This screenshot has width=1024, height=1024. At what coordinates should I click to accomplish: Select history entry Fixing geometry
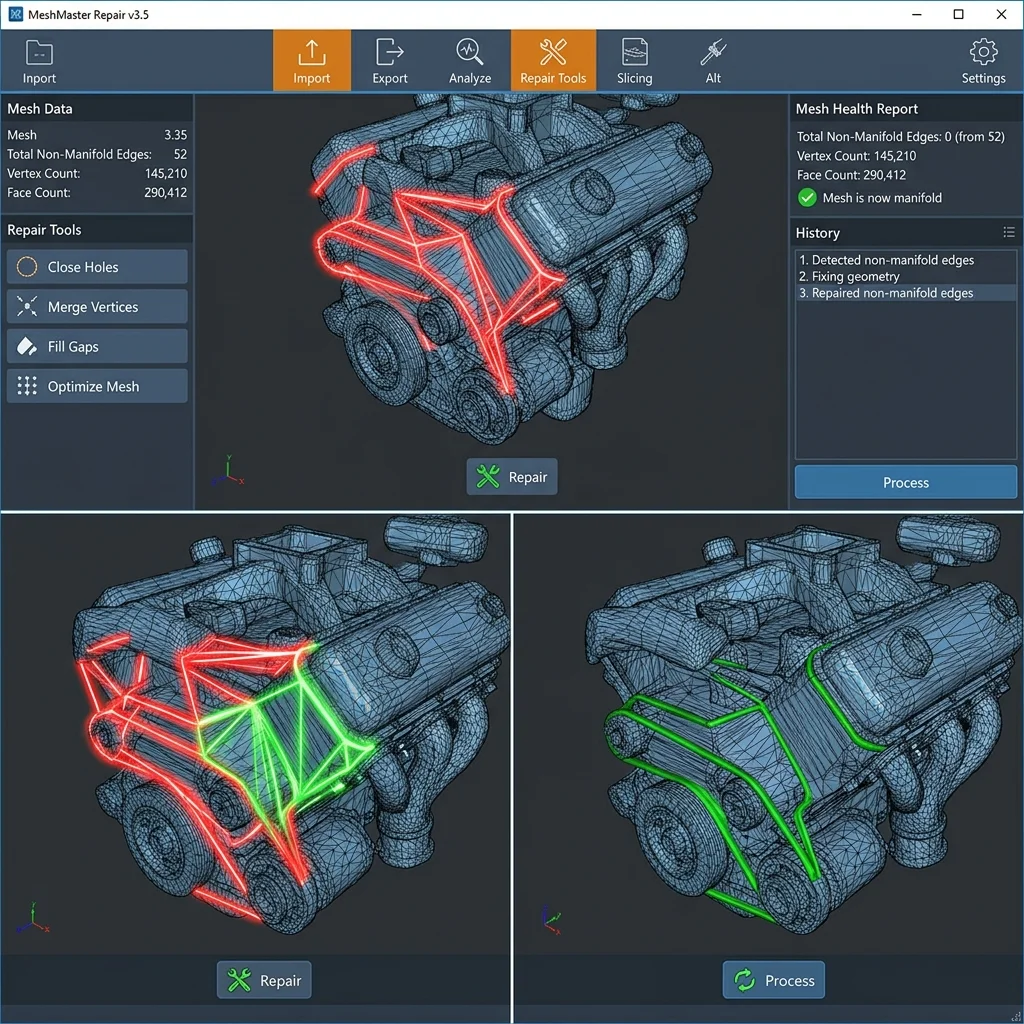(906, 276)
